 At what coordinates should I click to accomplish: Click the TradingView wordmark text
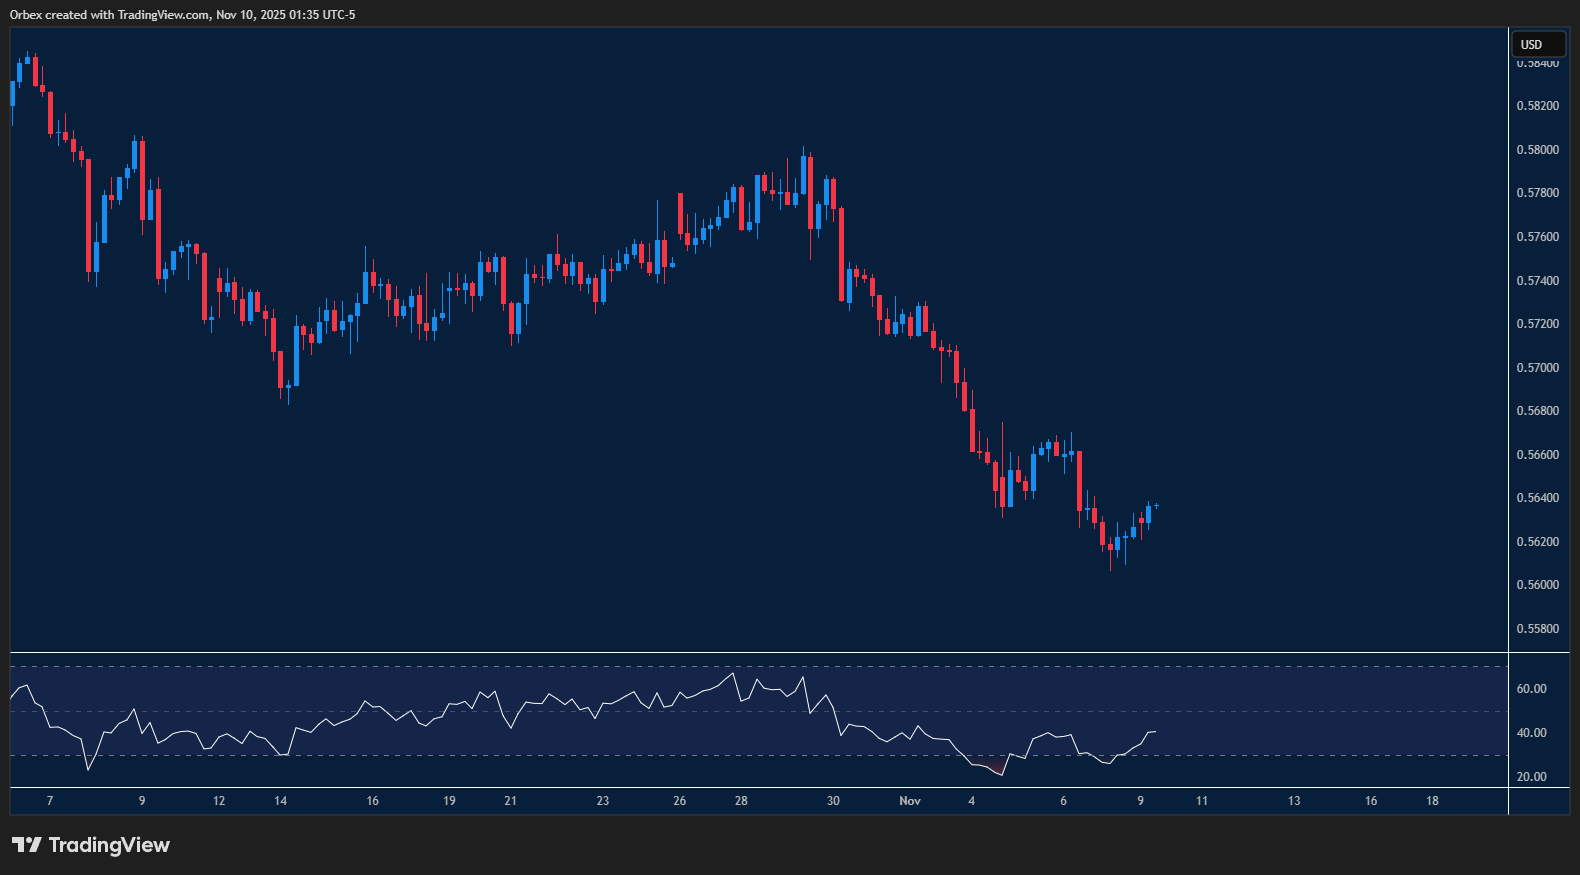[x=109, y=845]
